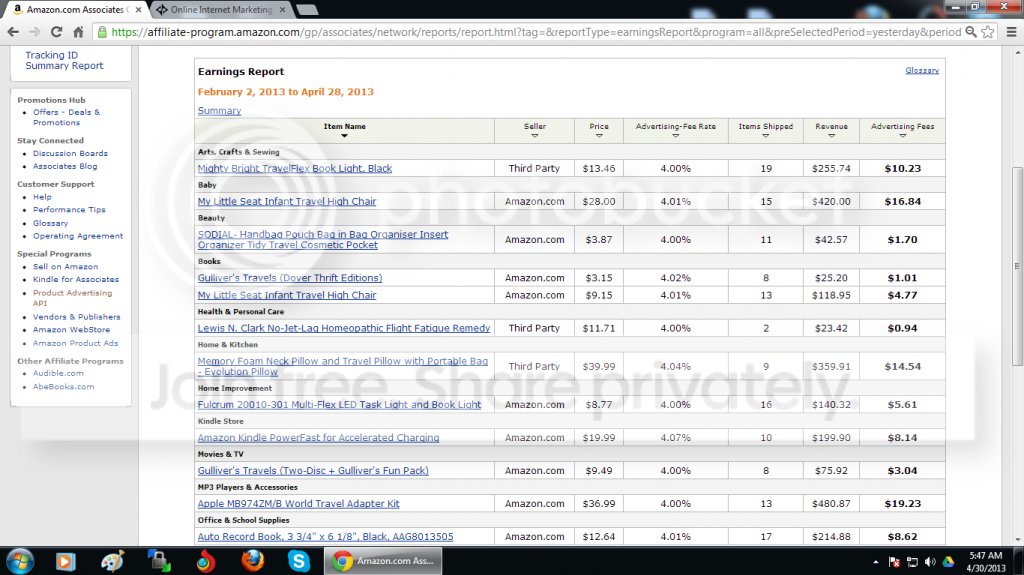Open Auto Record Book item
Viewport: 1024px width, 575px height.
coord(325,536)
